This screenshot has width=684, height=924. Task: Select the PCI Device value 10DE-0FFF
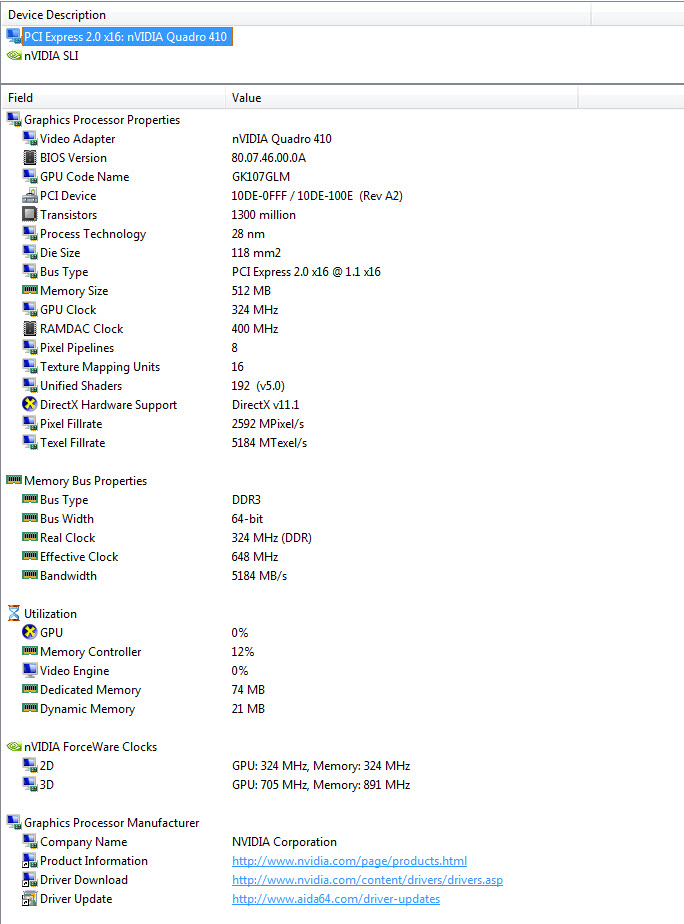(317, 196)
